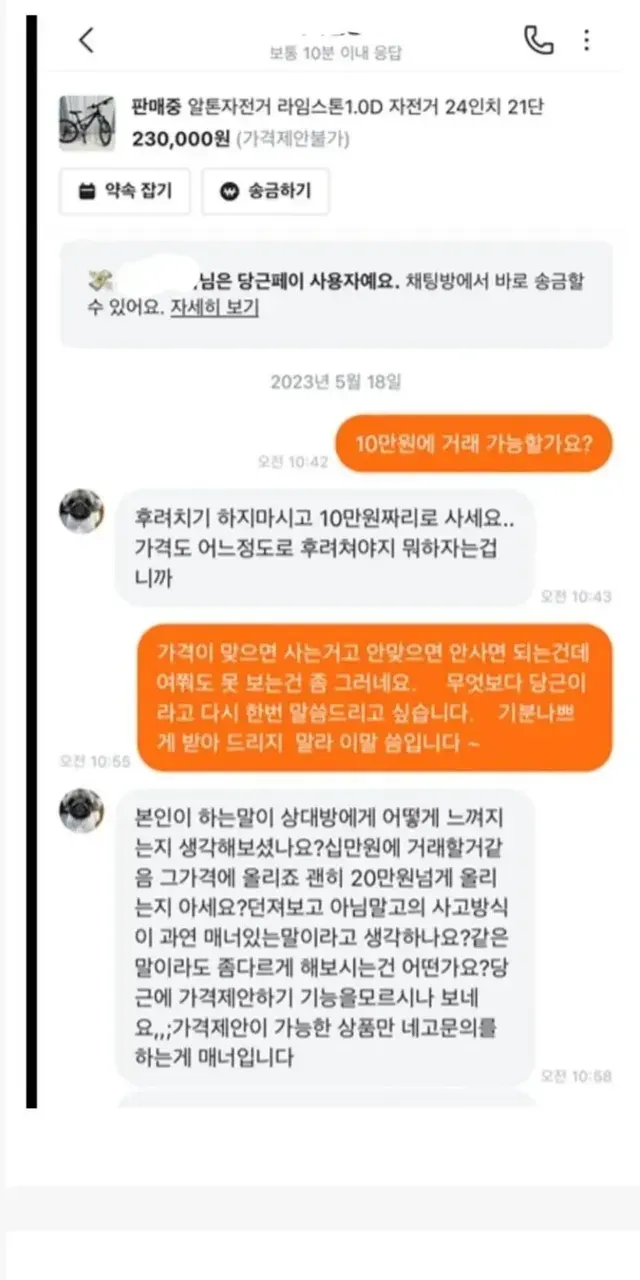Click the money emoji in 당근페이 notice
This screenshot has width=640, height=1280.
tap(98, 281)
